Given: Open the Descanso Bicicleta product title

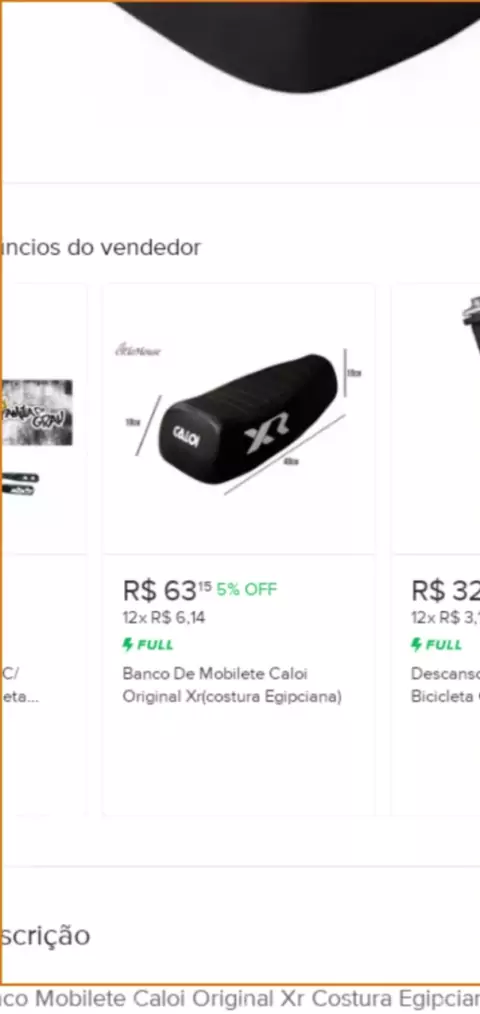Looking at the screenshot, I should [x=446, y=685].
